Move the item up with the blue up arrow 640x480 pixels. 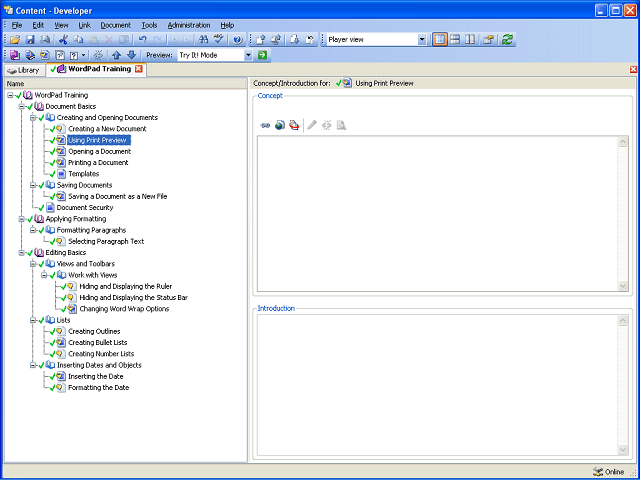coord(117,55)
